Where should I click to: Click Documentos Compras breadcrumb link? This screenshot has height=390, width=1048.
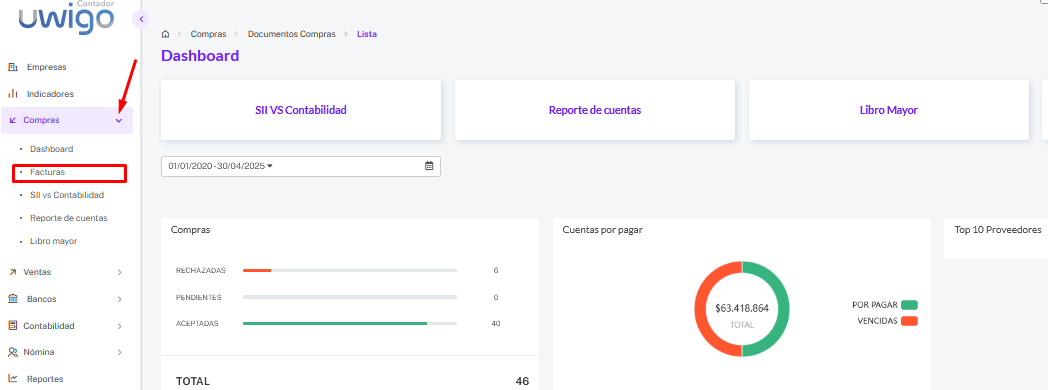click(x=291, y=34)
